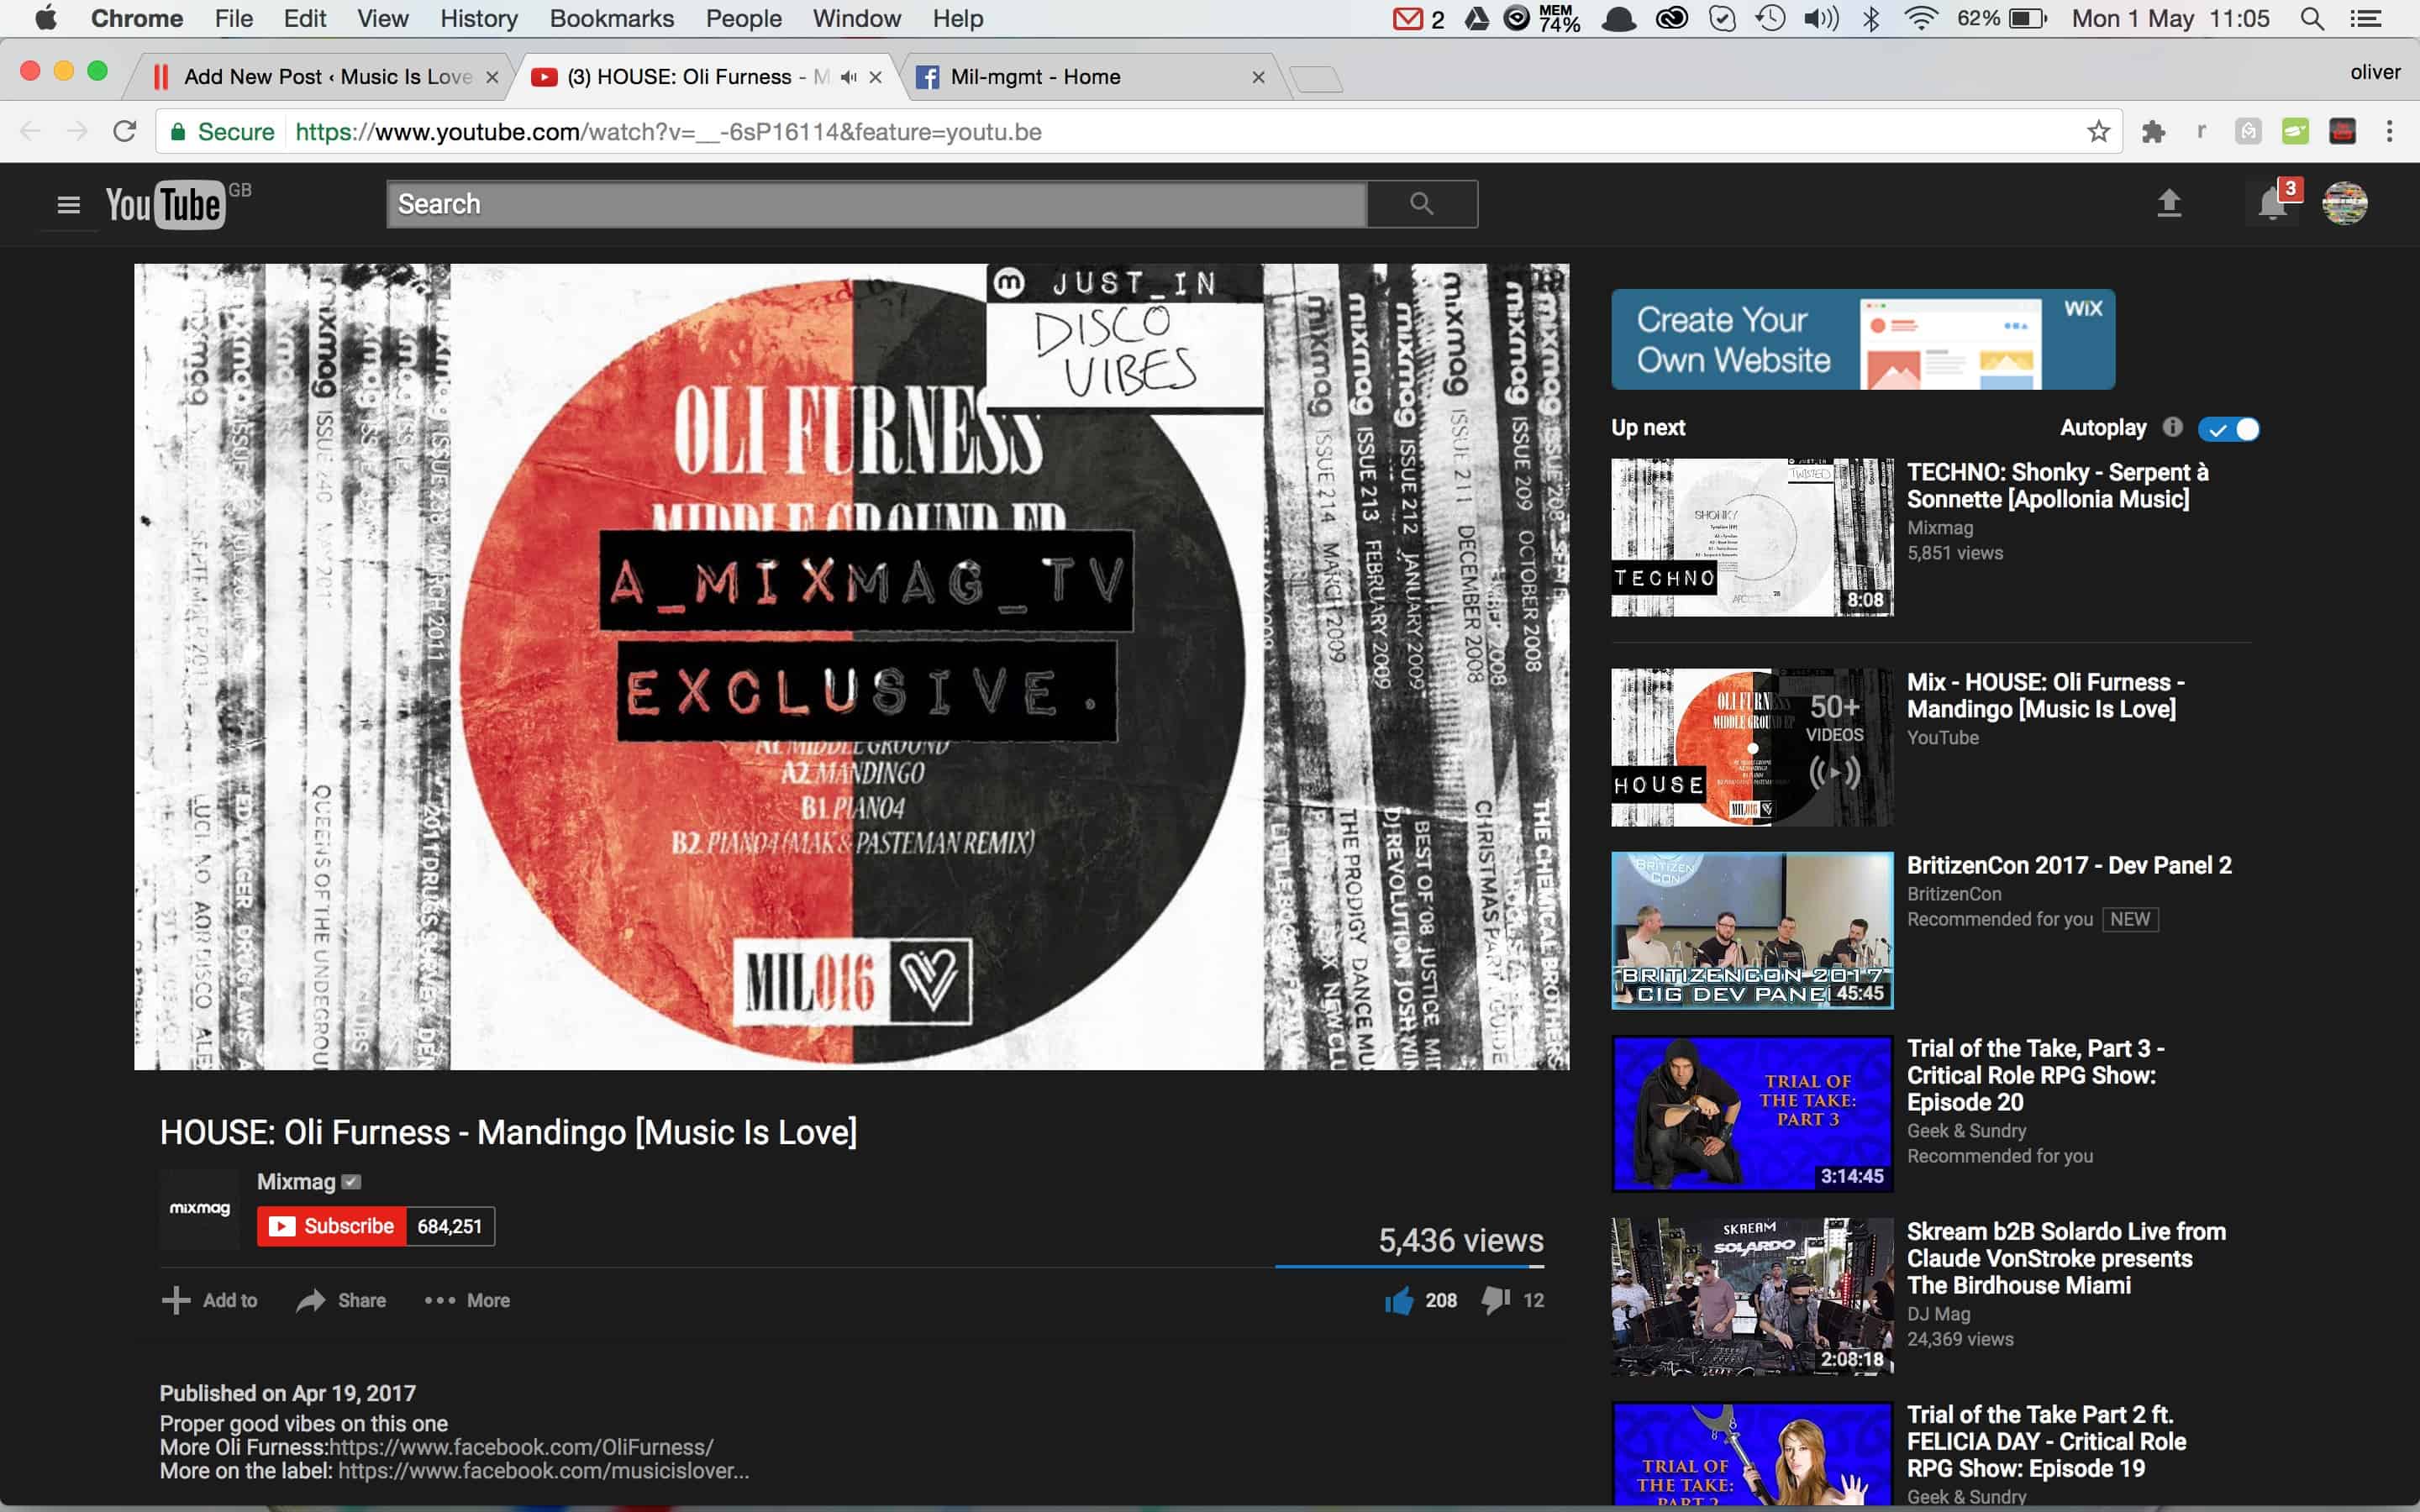Click the Chrome extensions puzzle icon
2420x1512 pixels.
point(2154,132)
